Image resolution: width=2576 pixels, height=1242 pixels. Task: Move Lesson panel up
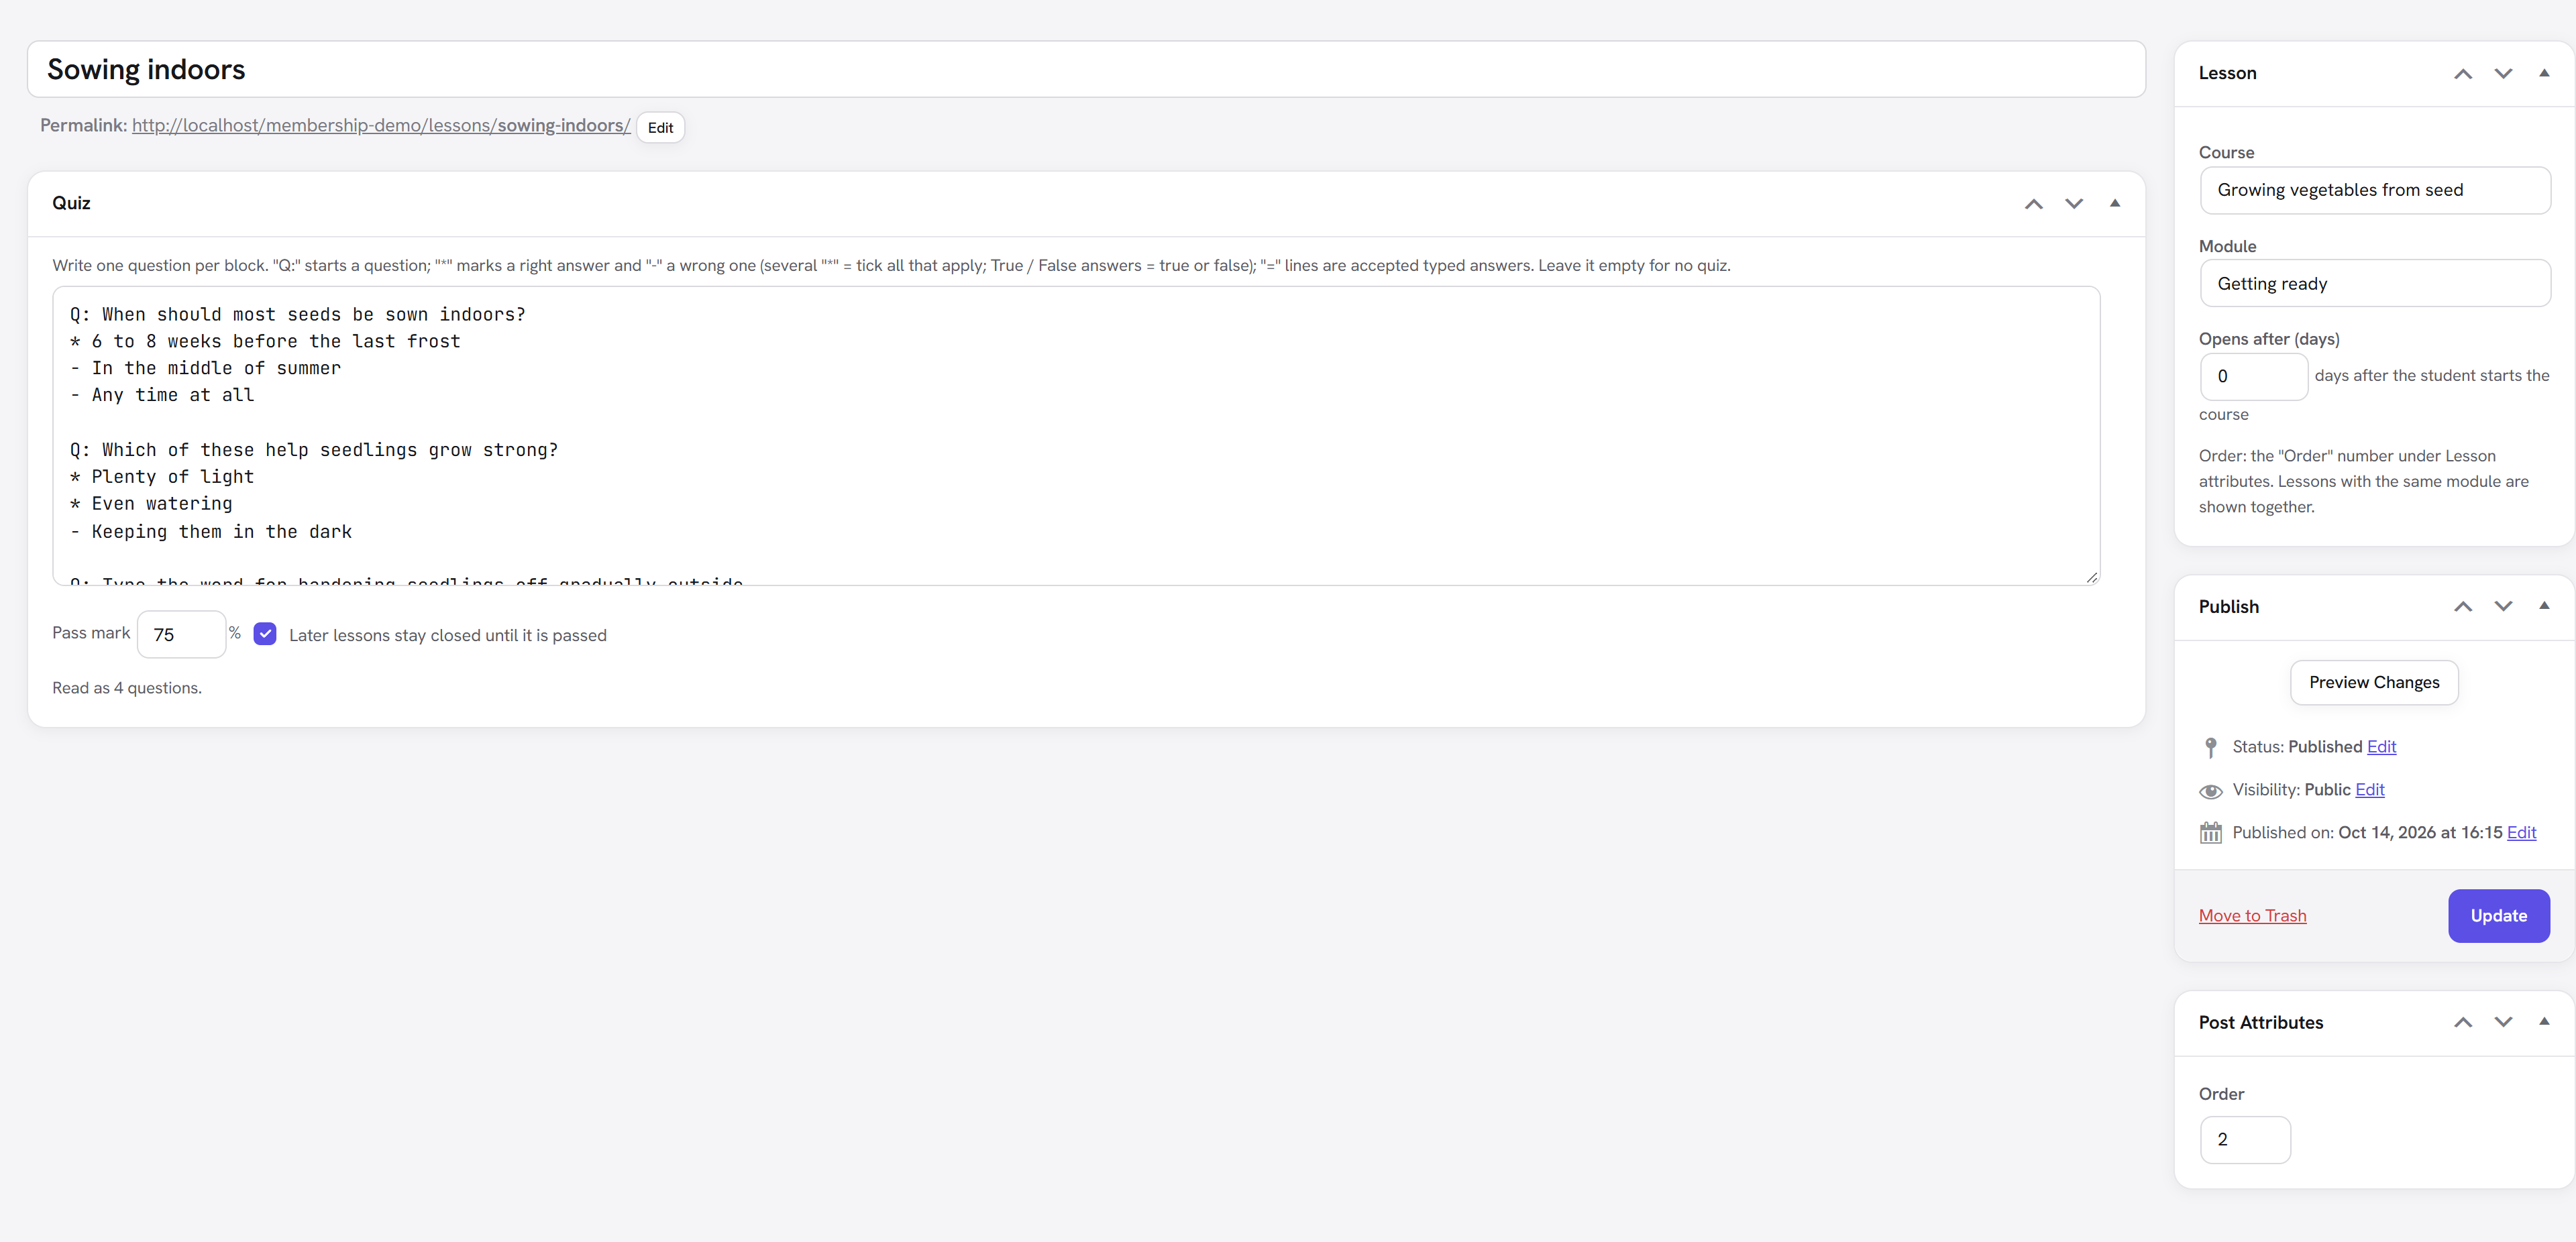pos(2463,74)
